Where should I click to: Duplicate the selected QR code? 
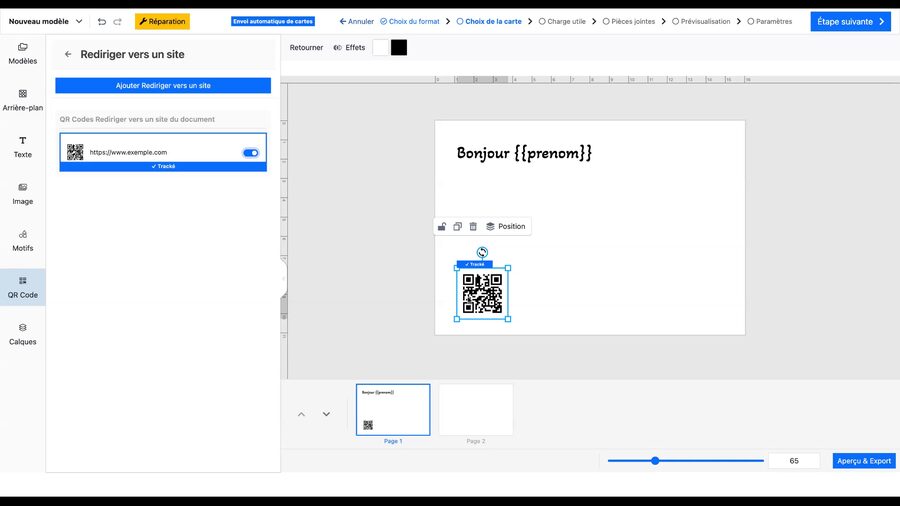[x=457, y=227]
